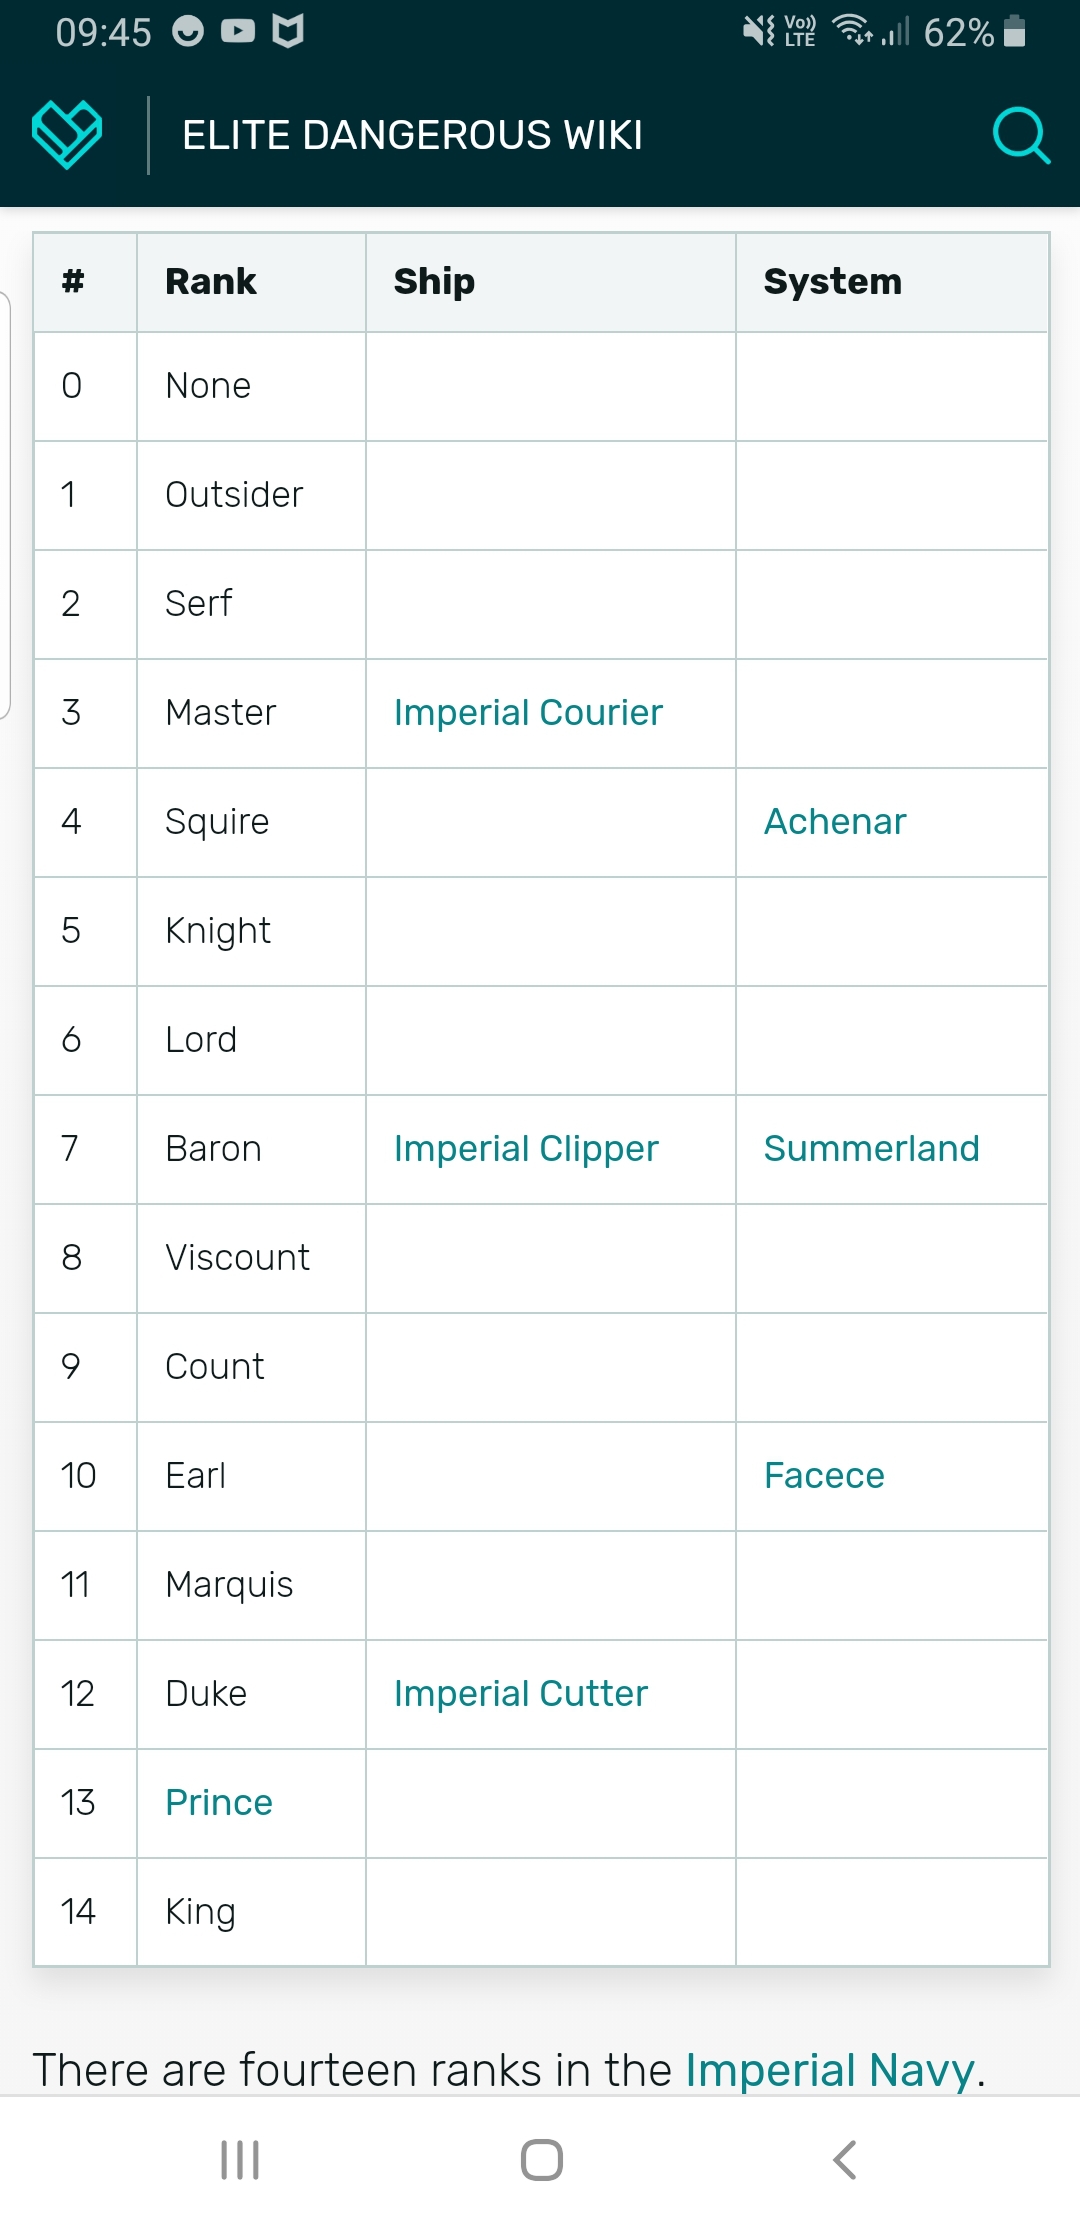Follow the Imperial Navy link
The width and height of the screenshot is (1080, 2220).
pos(830,2069)
